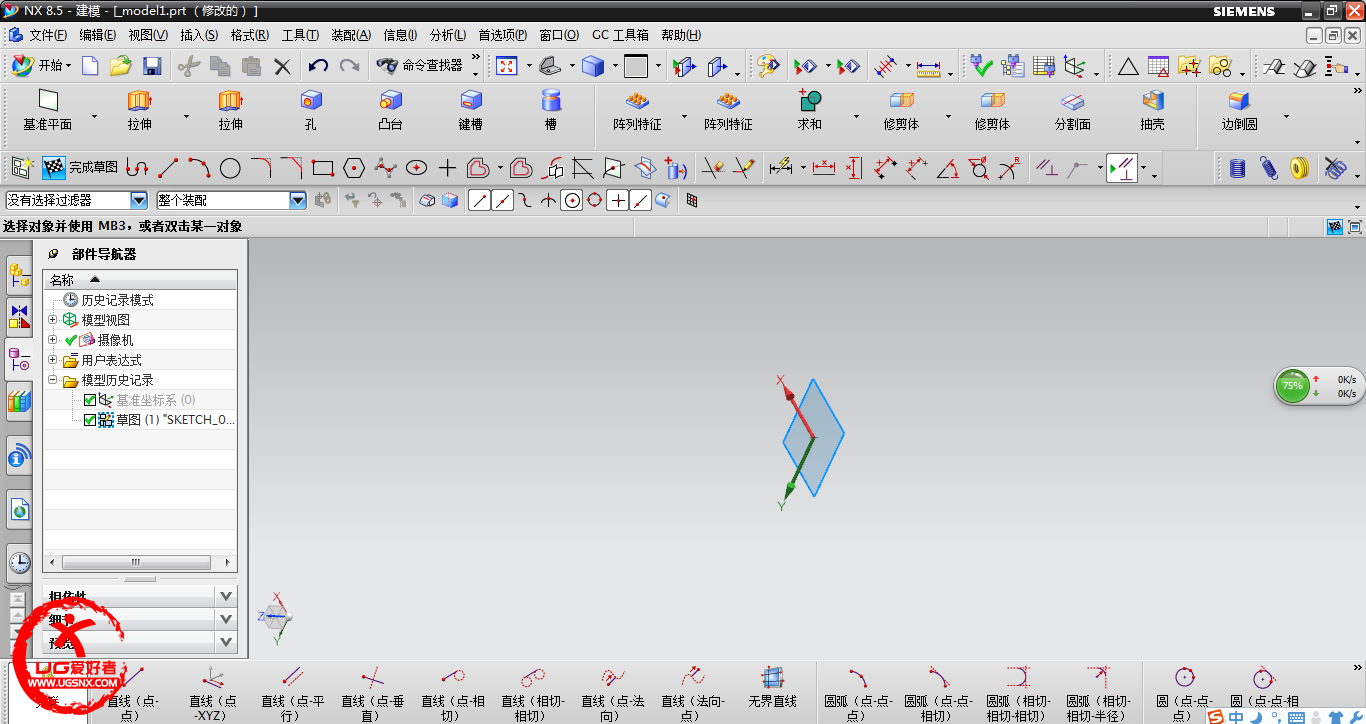Click 直线(点-垂直) line button
The width and height of the screenshot is (1366, 724).
tap(372, 694)
